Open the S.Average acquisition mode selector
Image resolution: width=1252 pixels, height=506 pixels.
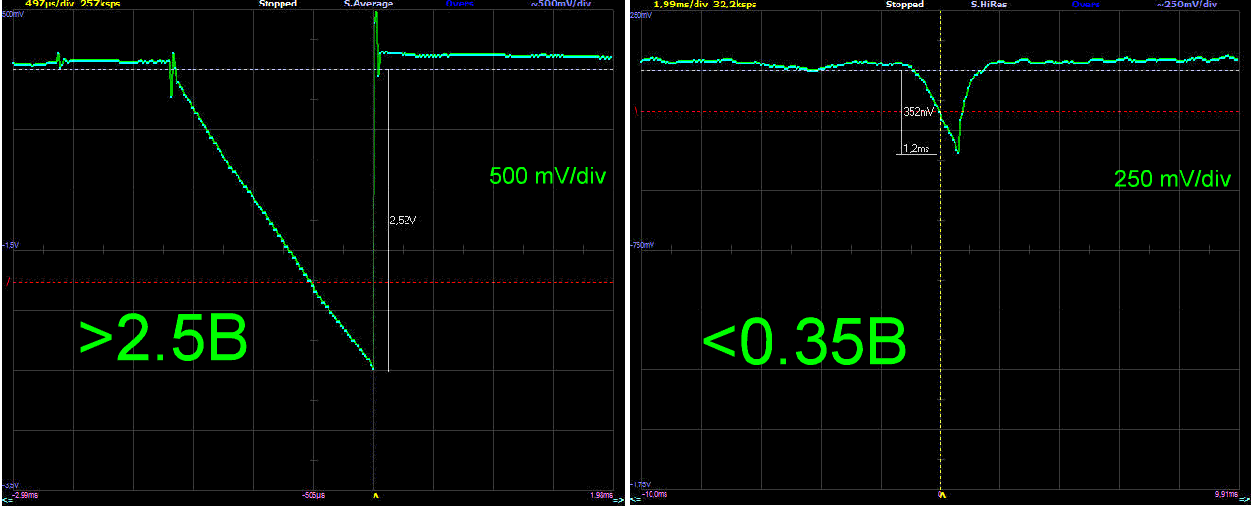click(368, 4)
